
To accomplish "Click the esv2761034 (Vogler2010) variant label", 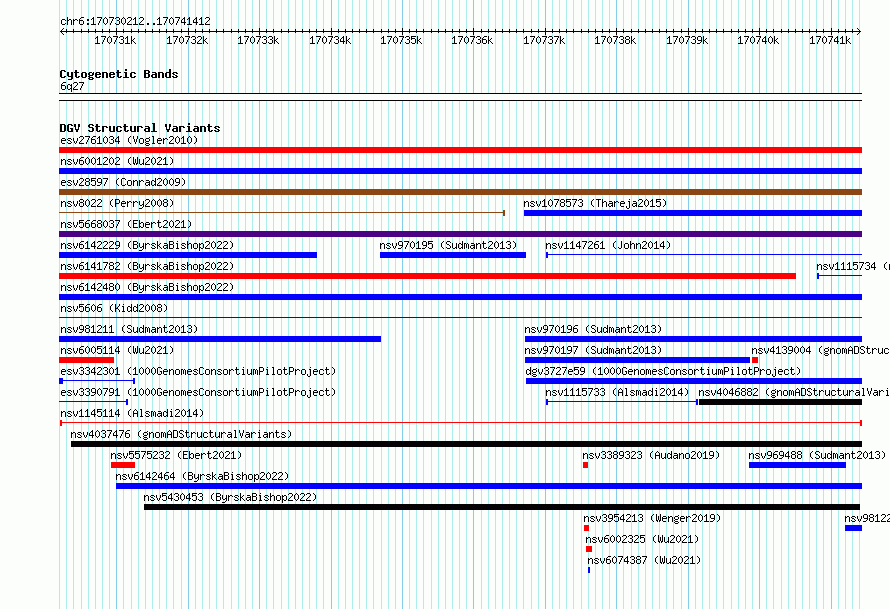I will point(129,140).
